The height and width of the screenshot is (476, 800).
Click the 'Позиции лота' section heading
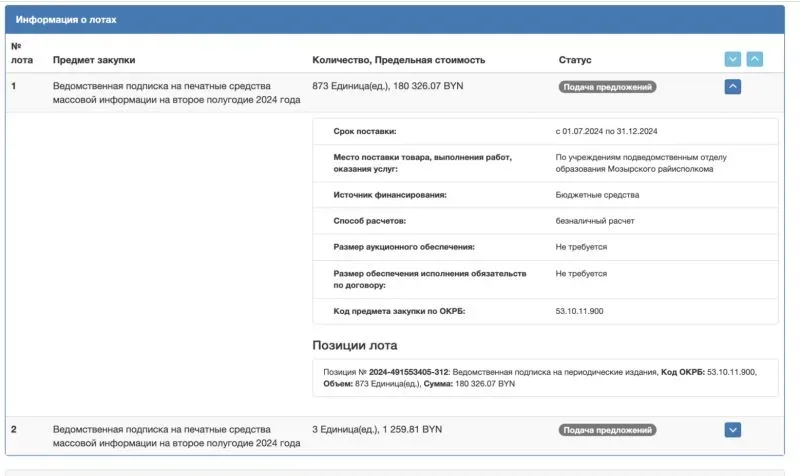(355, 346)
